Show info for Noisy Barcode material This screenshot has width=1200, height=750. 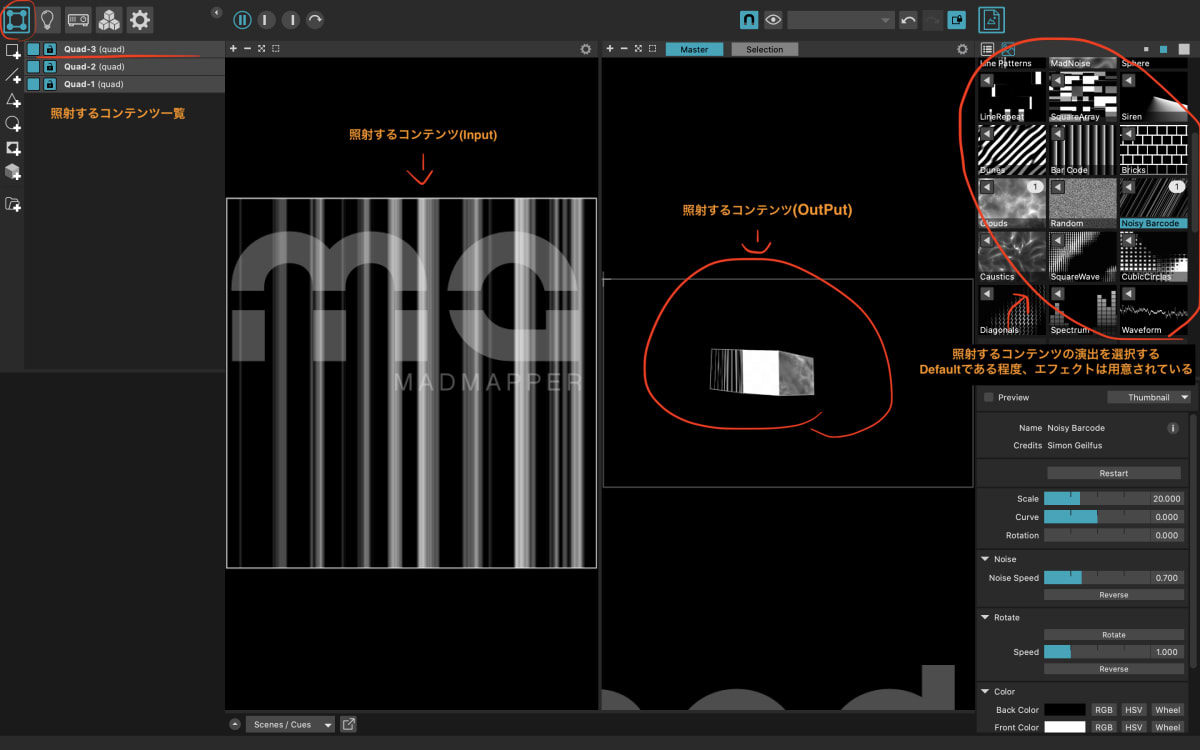1173,428
